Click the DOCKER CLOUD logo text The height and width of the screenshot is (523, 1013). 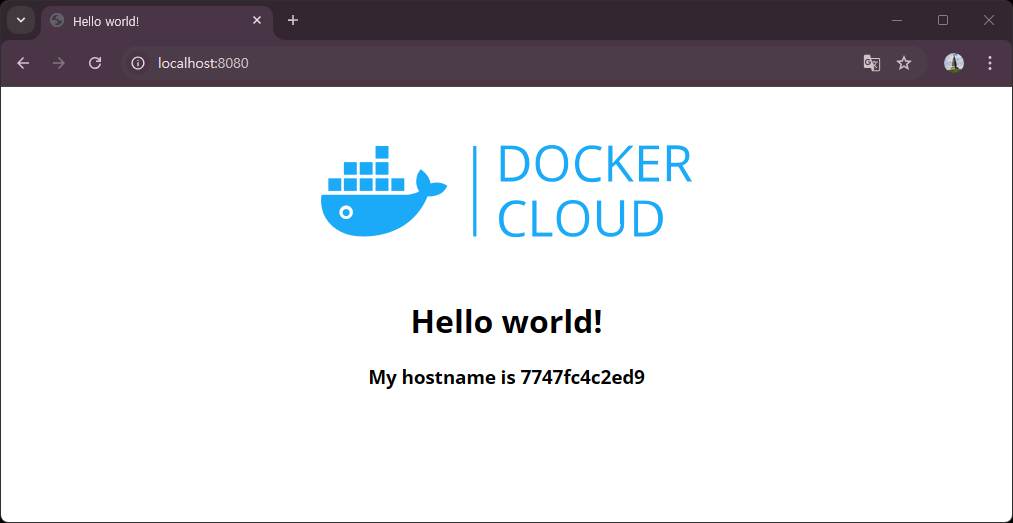[x=594, y=191]
